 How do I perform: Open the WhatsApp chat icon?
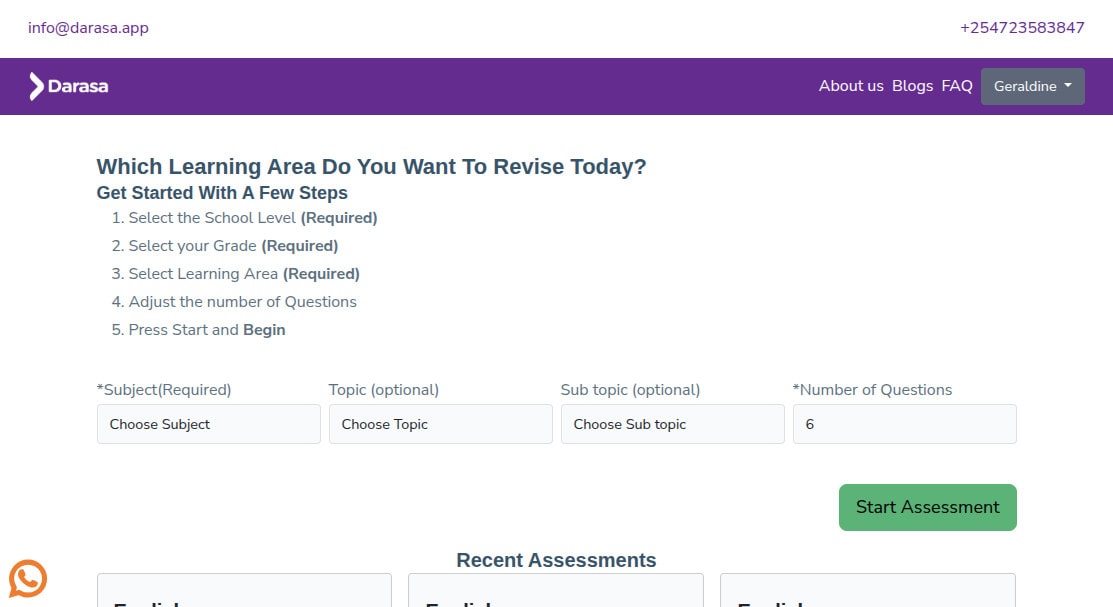click(x=28, y=578)
